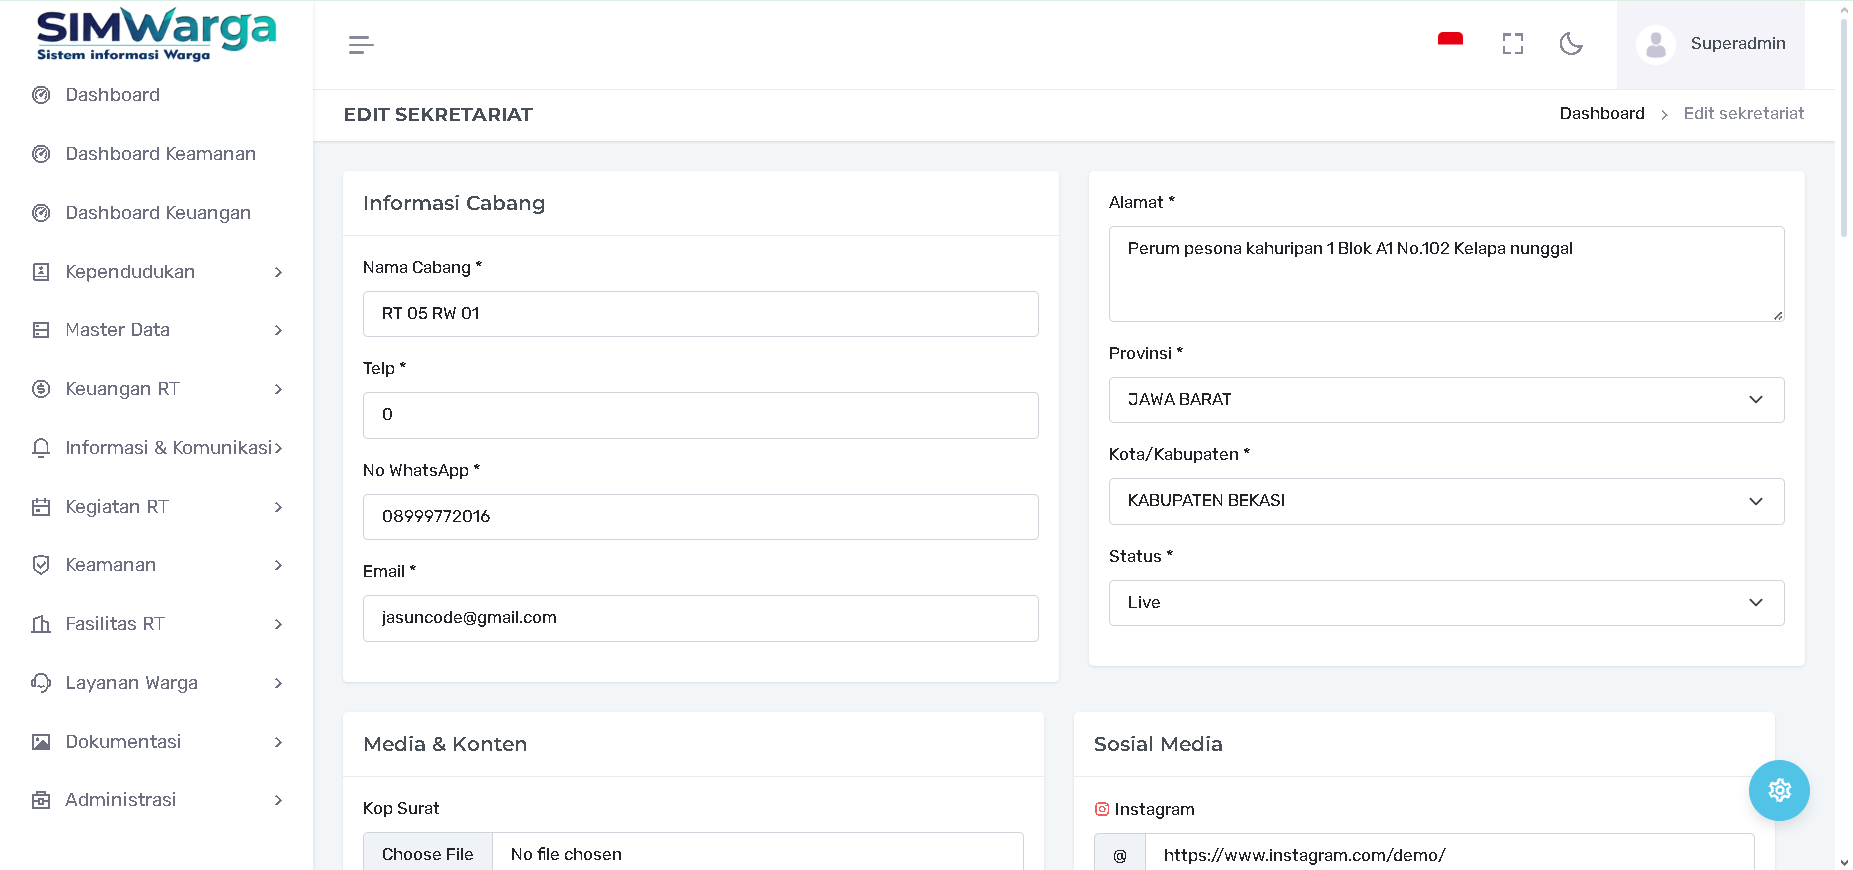Open the Provinsi dropdown showing JAWA BARAT
1853x870 pixels.
point(1445,400)
